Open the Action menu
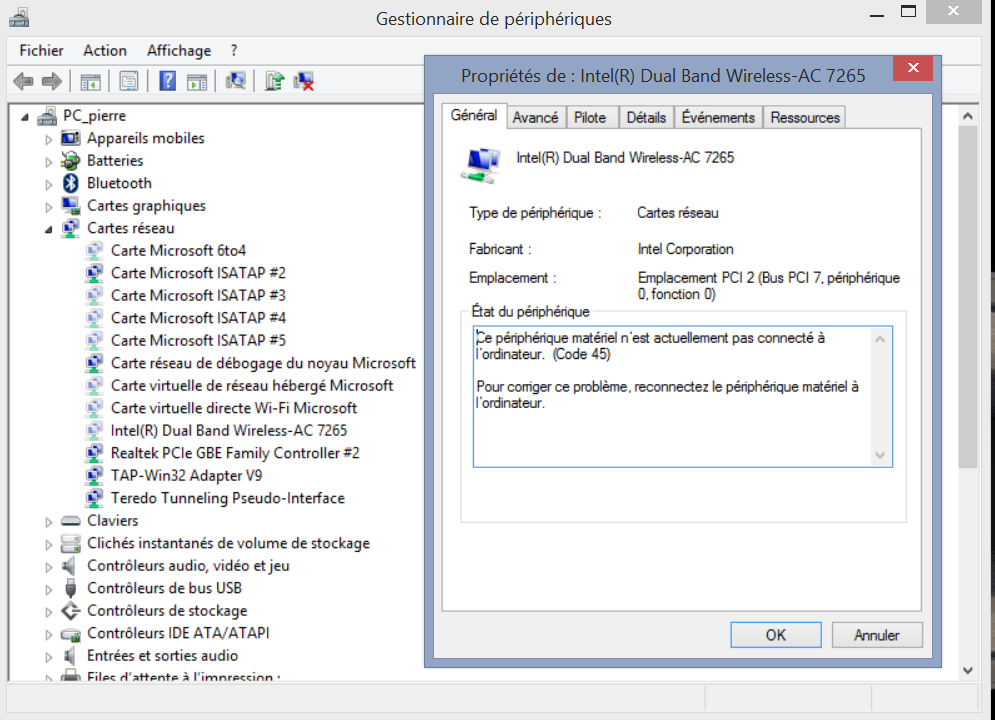Viewport: 995px width, 720px height. 105,50
